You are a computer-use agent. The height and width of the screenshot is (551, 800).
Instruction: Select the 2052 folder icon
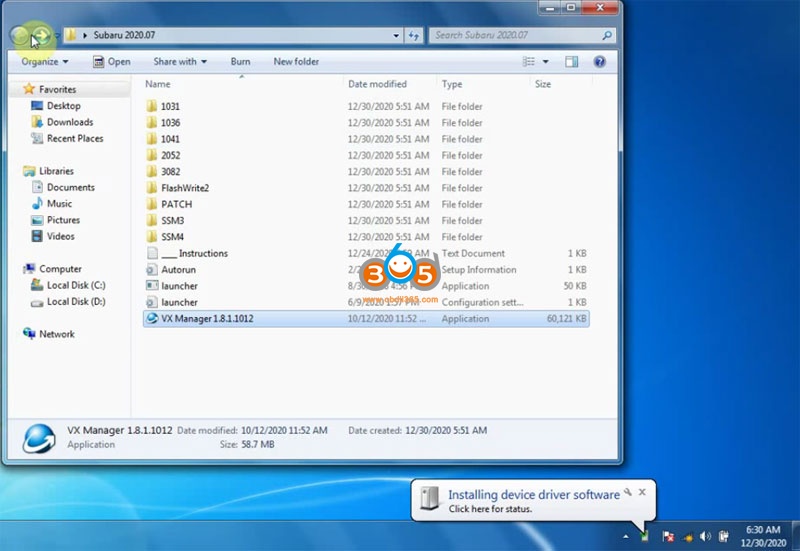click(152, 155)
